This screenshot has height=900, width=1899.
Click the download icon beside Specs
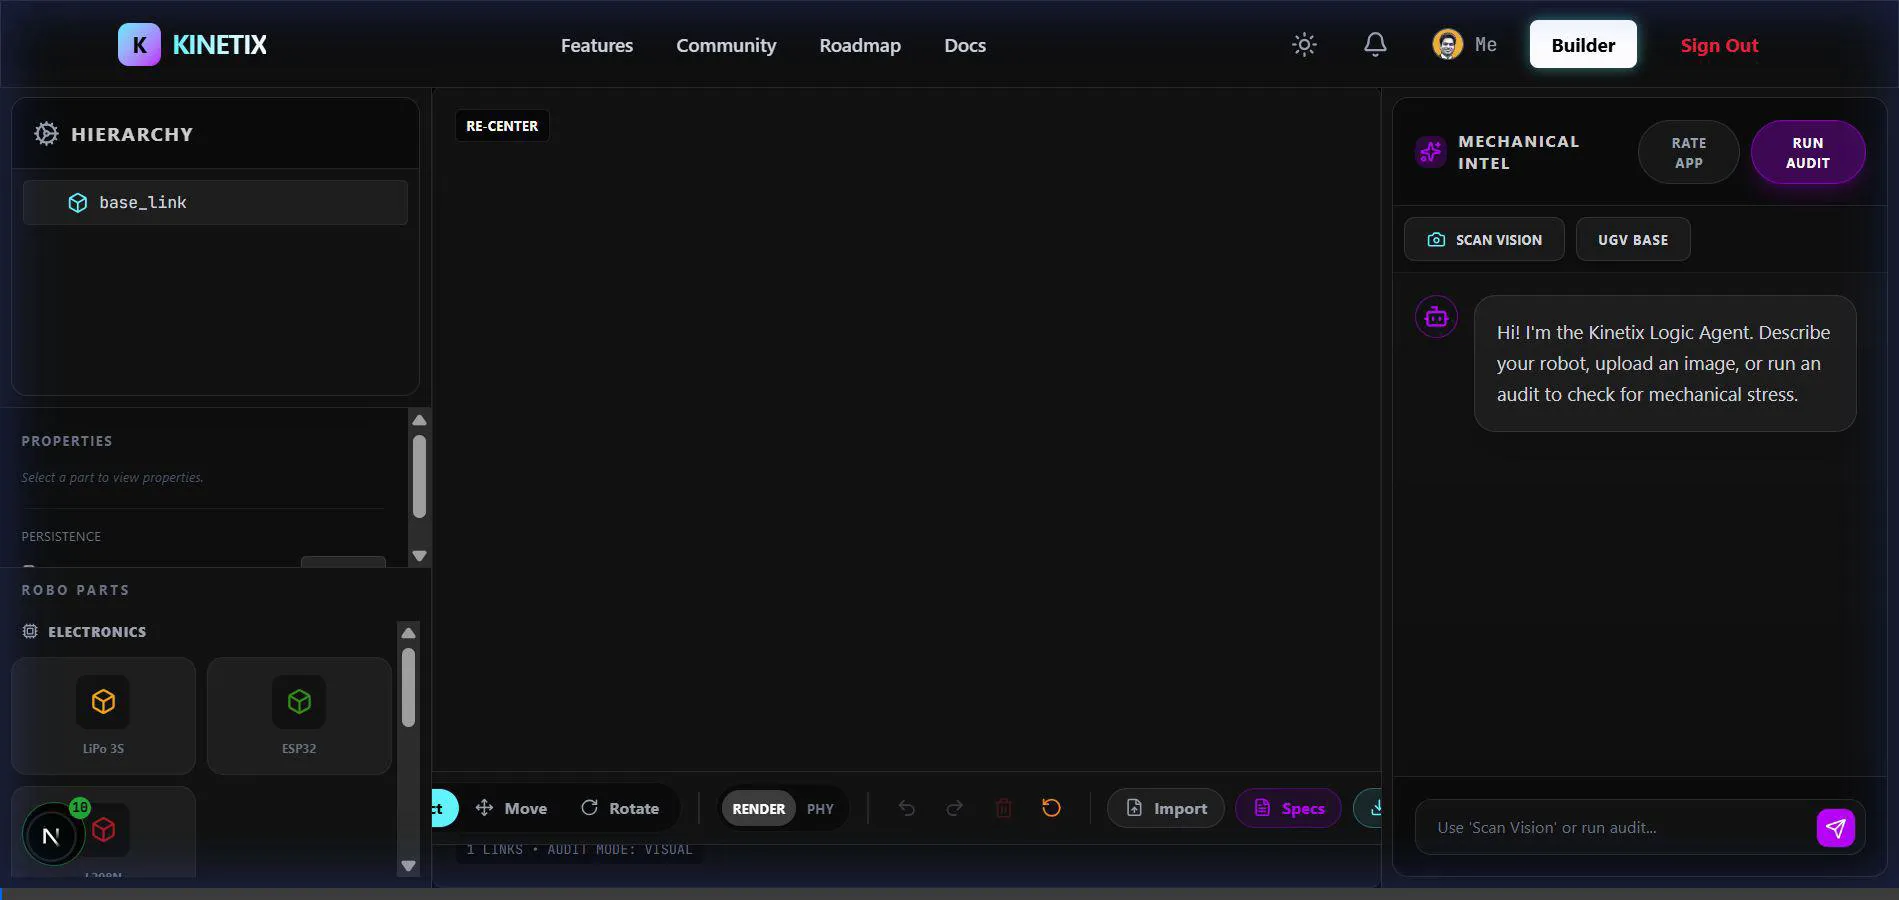coord(1372,808)
